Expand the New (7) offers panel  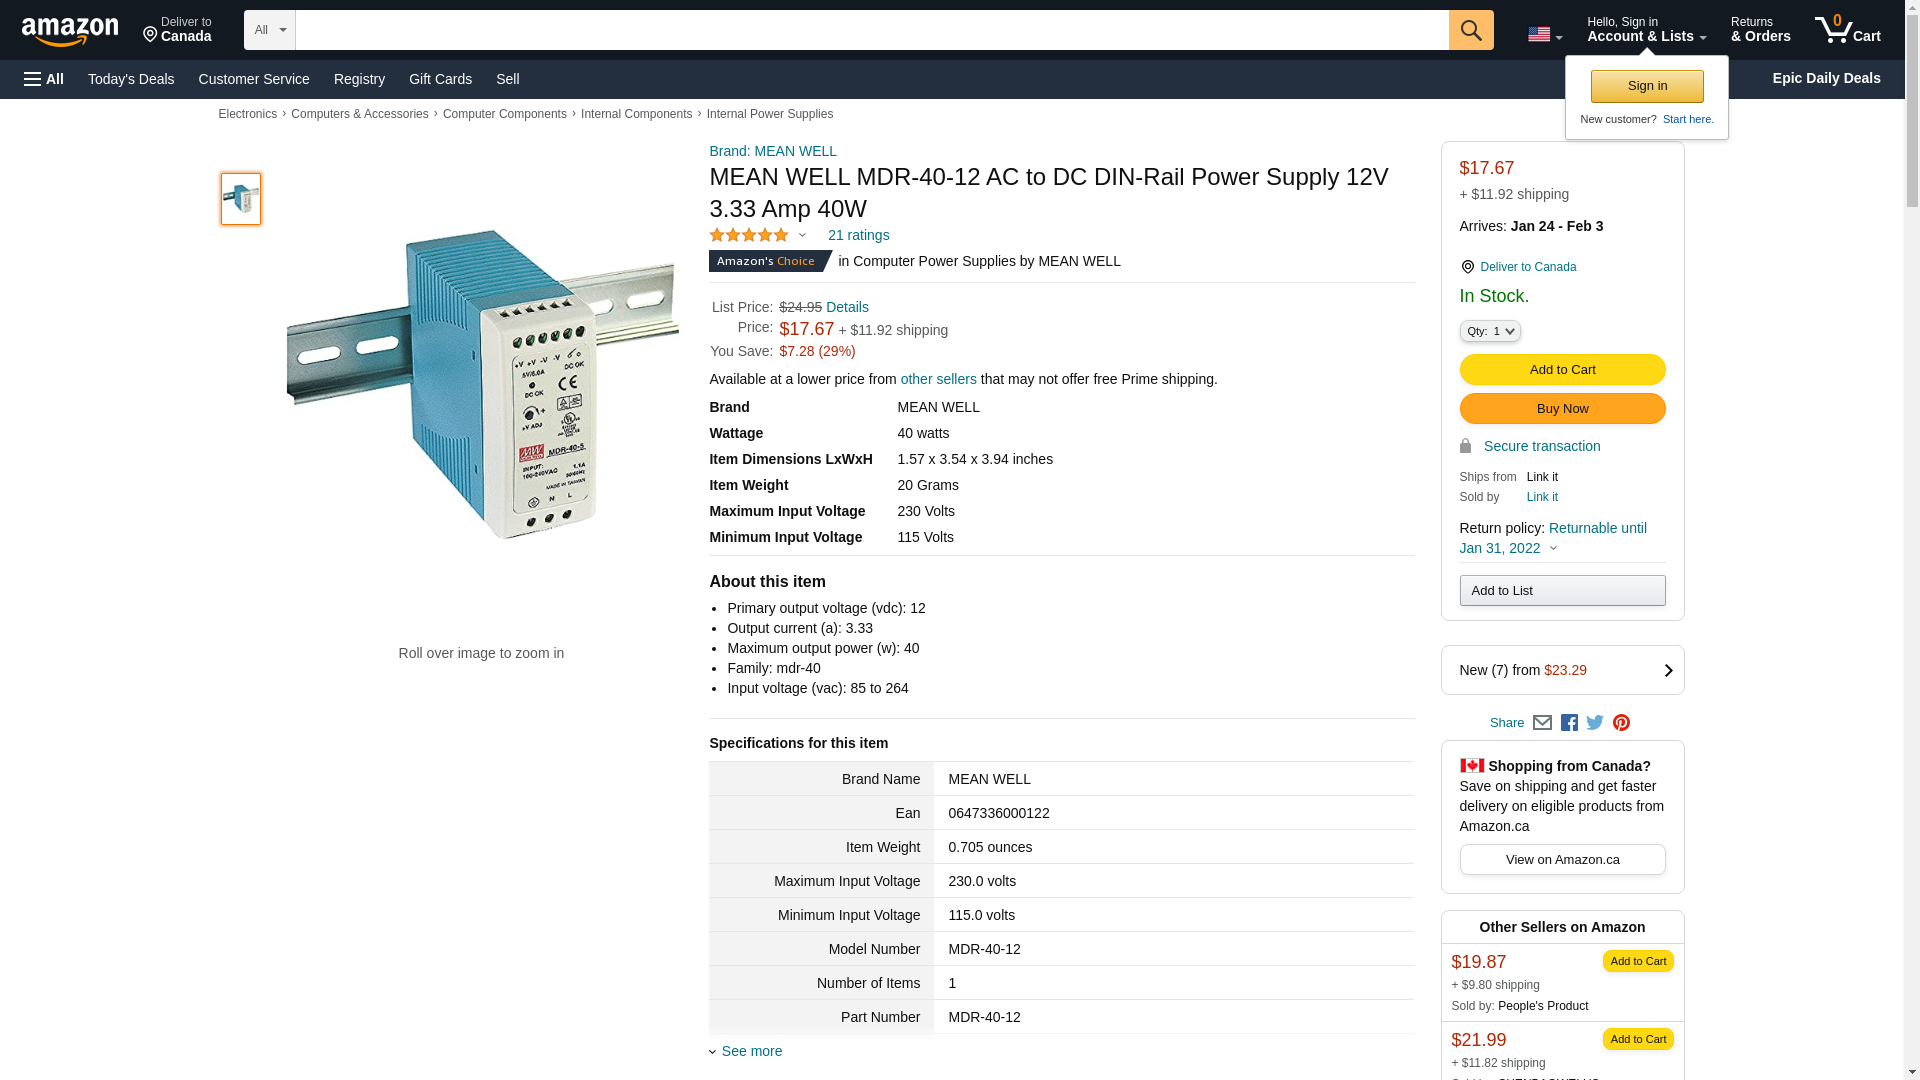[1562, 670]
